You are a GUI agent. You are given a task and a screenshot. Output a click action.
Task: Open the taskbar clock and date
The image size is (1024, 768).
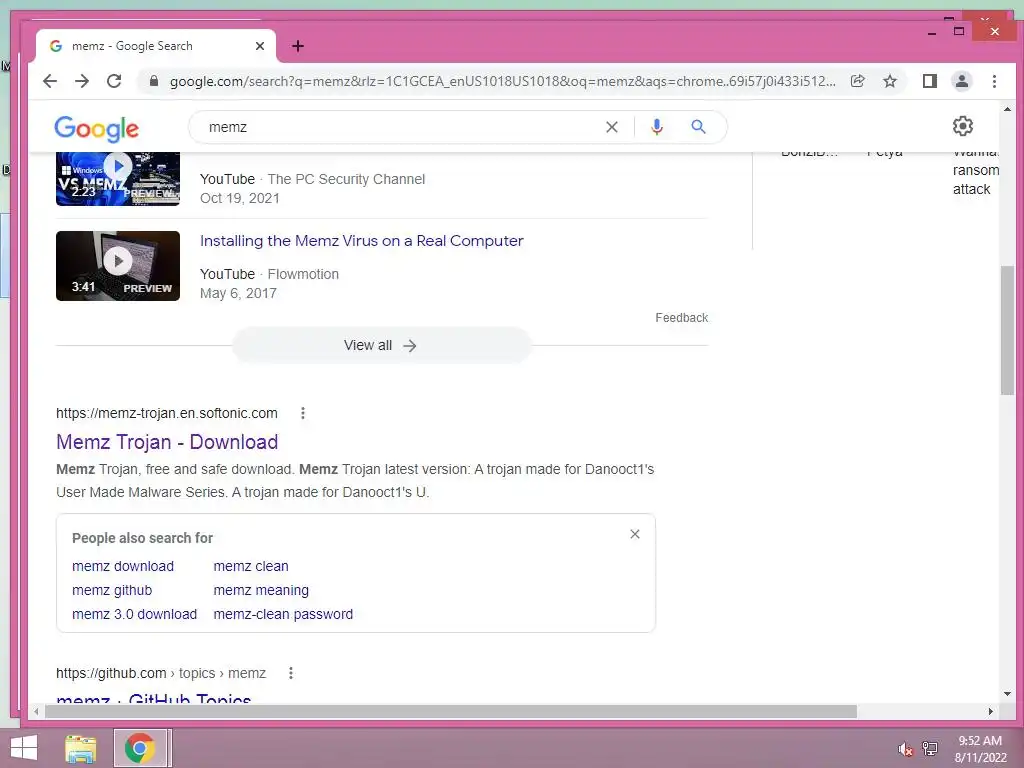click(980, 749)
